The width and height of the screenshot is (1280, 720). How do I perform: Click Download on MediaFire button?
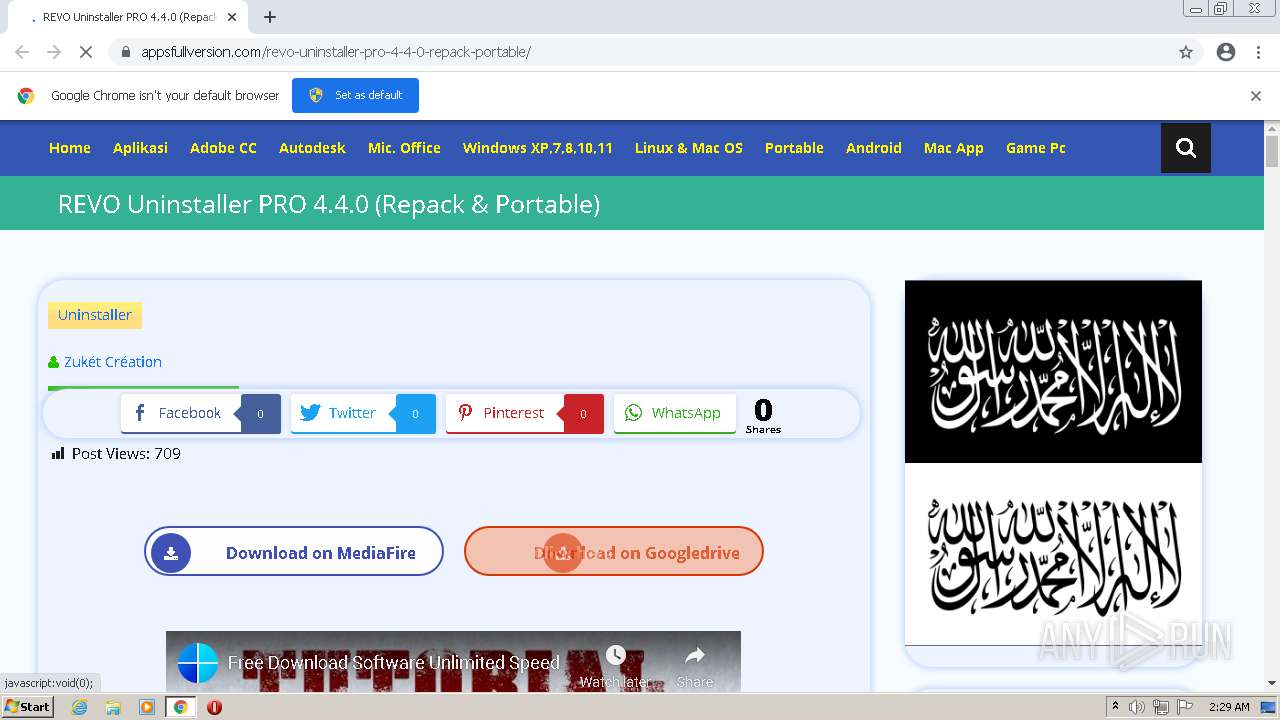pyautogui.click(x=294, y=552)
